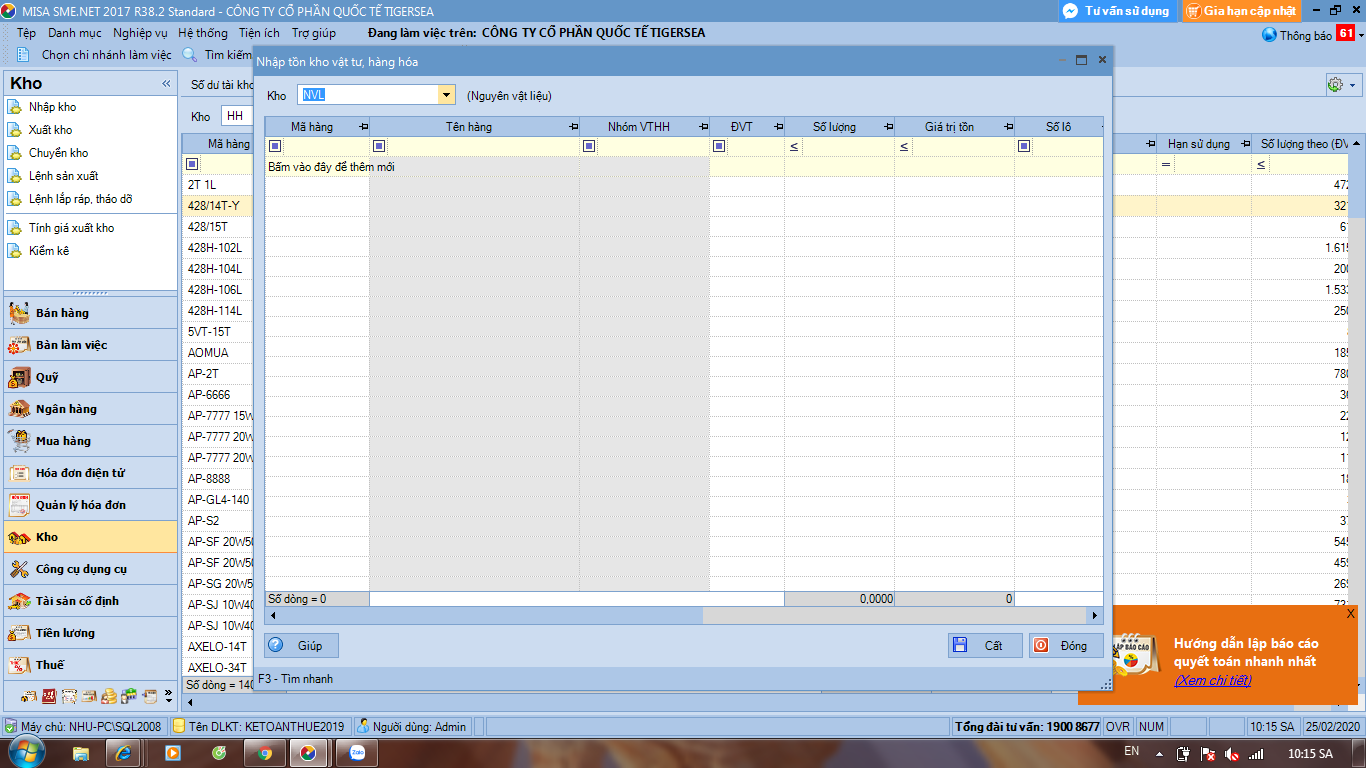1366x768 pixels.
Task: Launch Zalo from the Windows taskbar
Action: pyautogui.click(x=355, y=753)
